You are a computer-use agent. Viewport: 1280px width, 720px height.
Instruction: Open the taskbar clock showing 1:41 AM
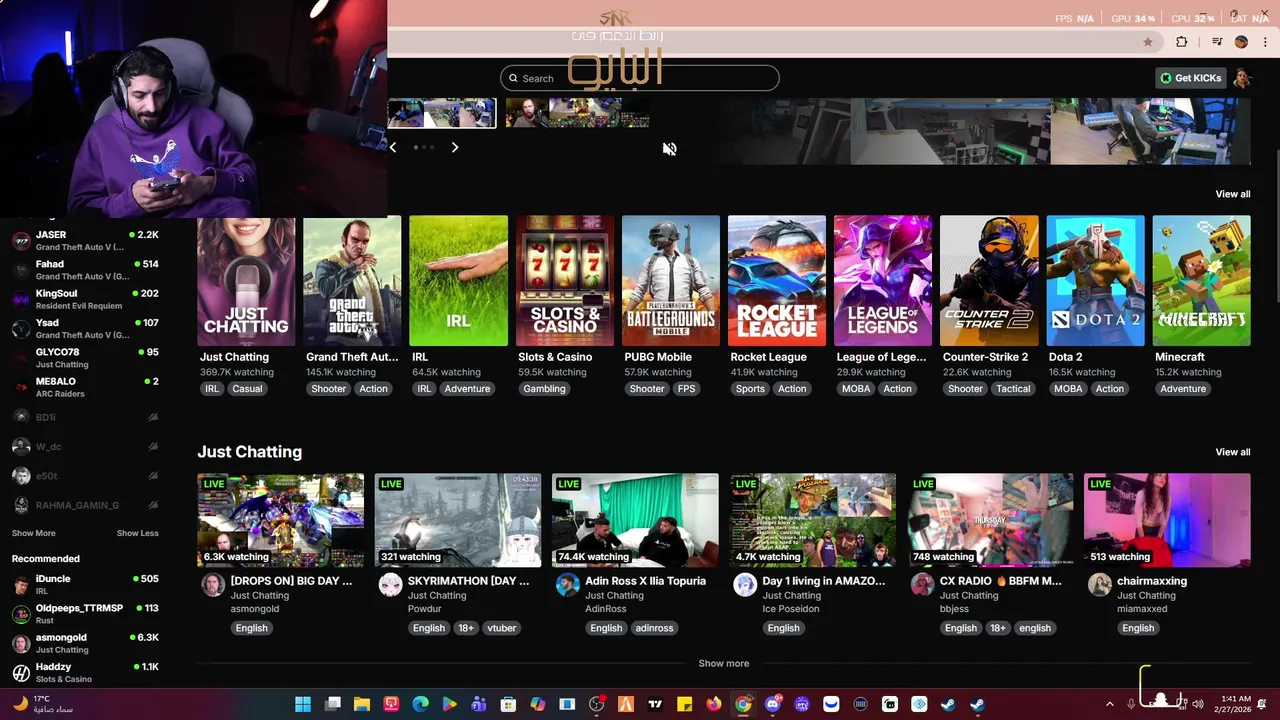point(1236,704)
